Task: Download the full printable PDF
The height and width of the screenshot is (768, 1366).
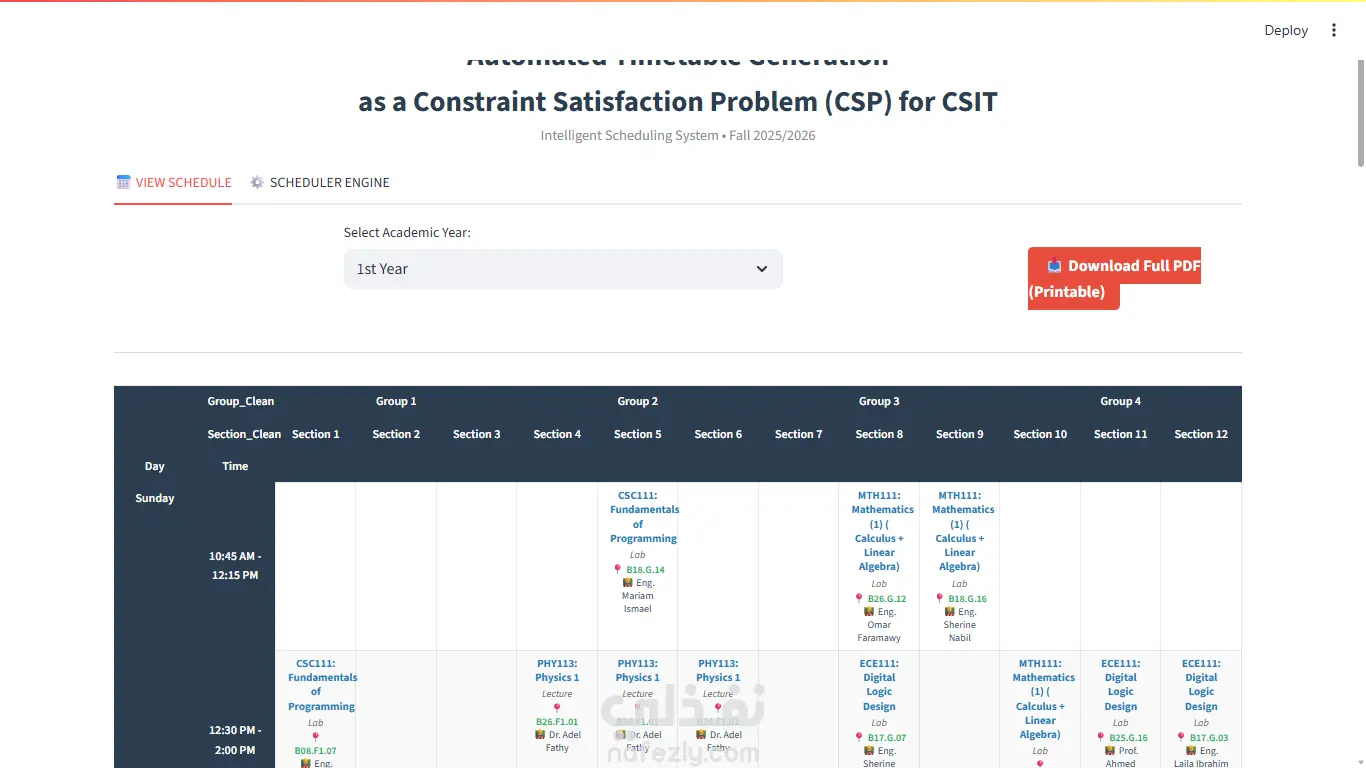Action: [x=1114, y=278]
